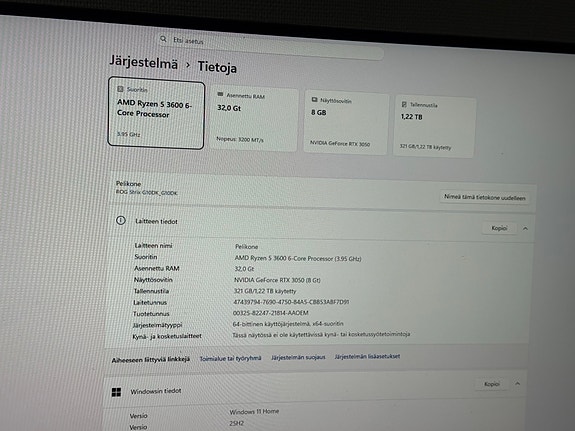Click 'Windows 11 Home' version value
This screenshot has height=431, width=575.
coord(254,412)
